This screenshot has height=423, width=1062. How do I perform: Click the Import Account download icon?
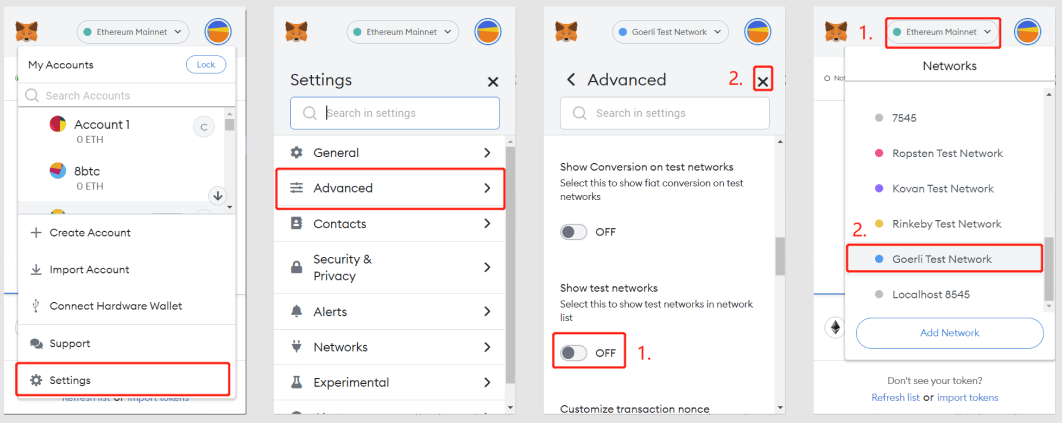37,269
